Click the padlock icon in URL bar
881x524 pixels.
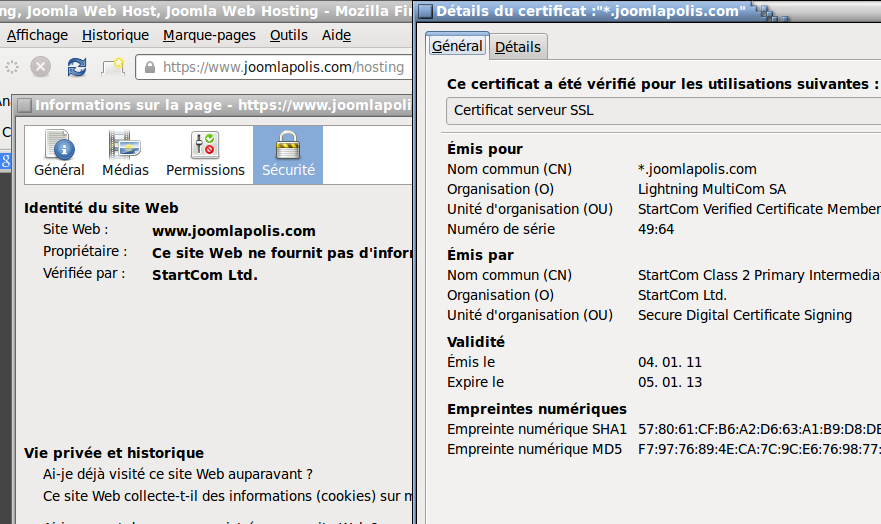coord(150,67)
